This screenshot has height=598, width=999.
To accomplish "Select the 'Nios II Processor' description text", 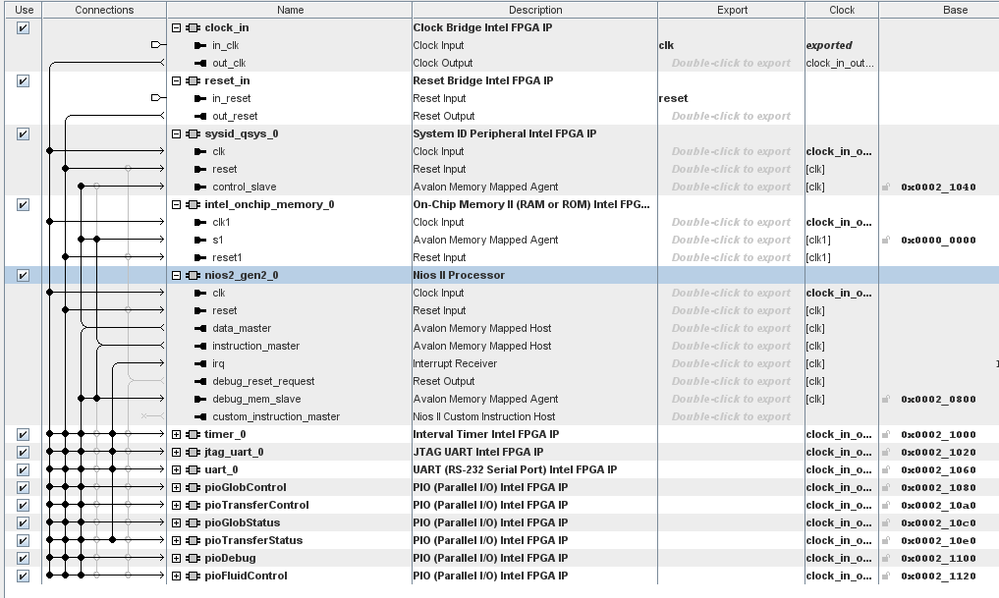I will [459, 275].
